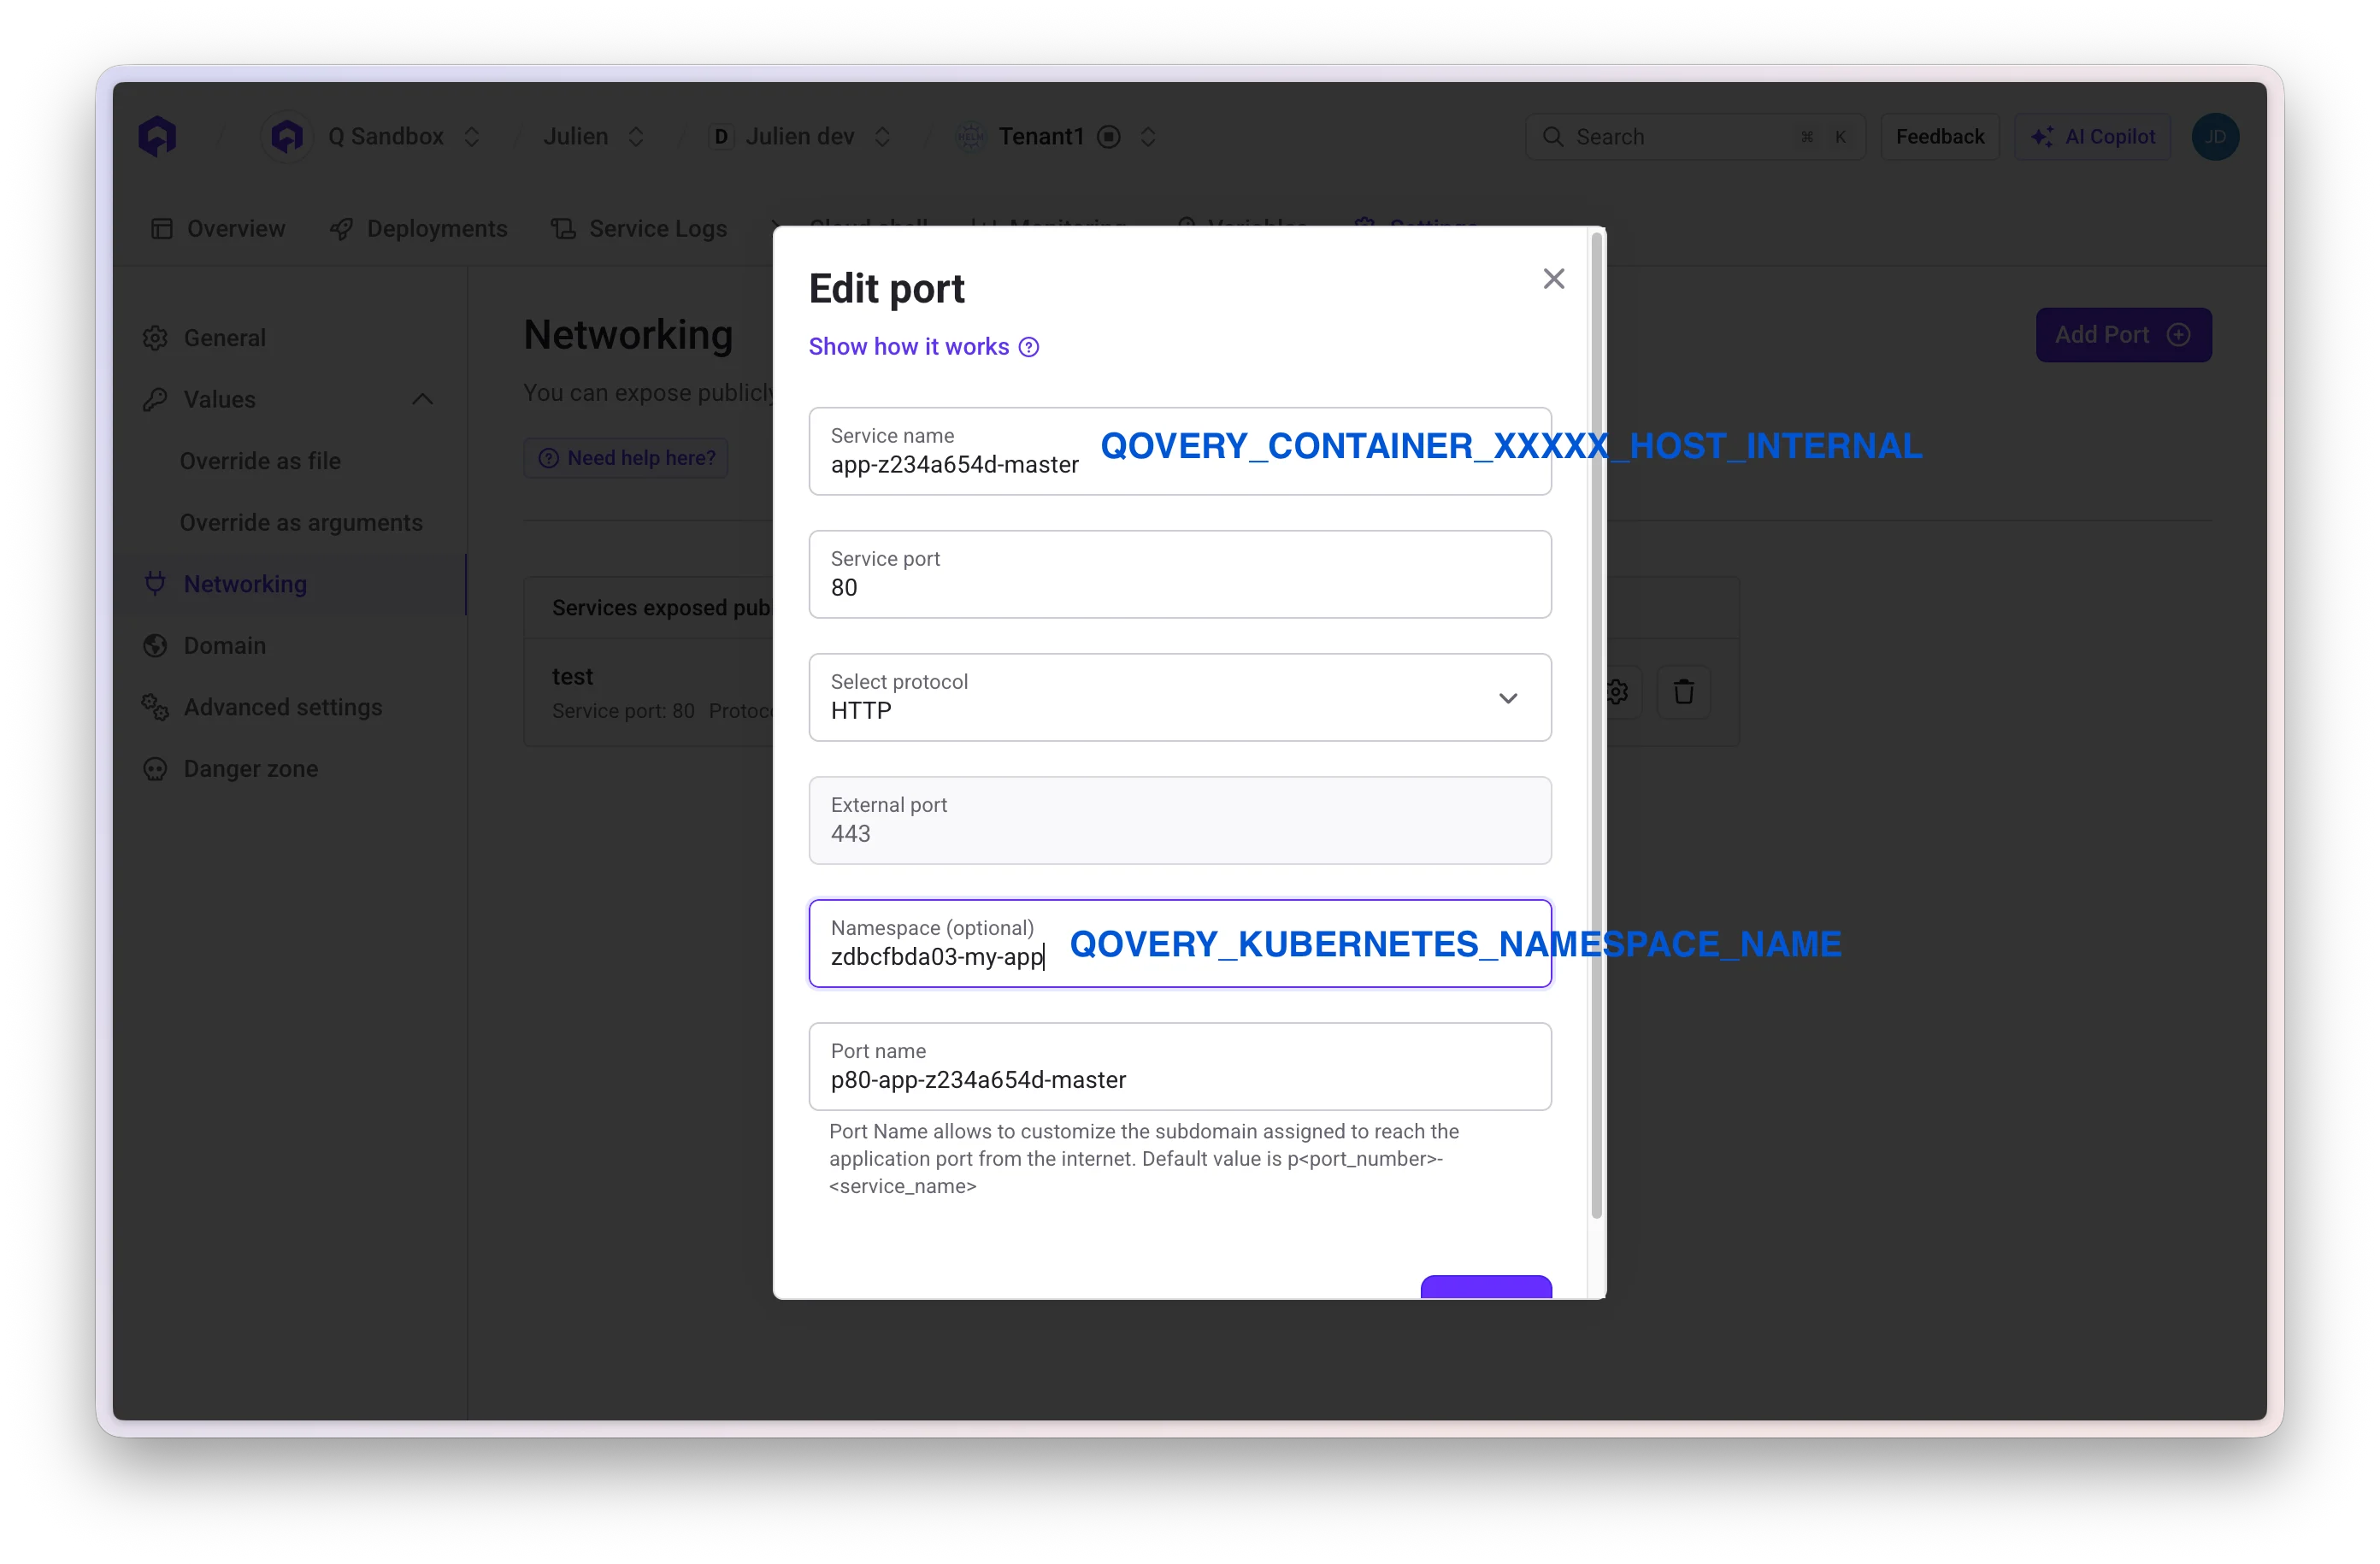Click the Tenant1 service icon
The width and height of the screenshot is (2380, 1564).
tap(969, 136)
